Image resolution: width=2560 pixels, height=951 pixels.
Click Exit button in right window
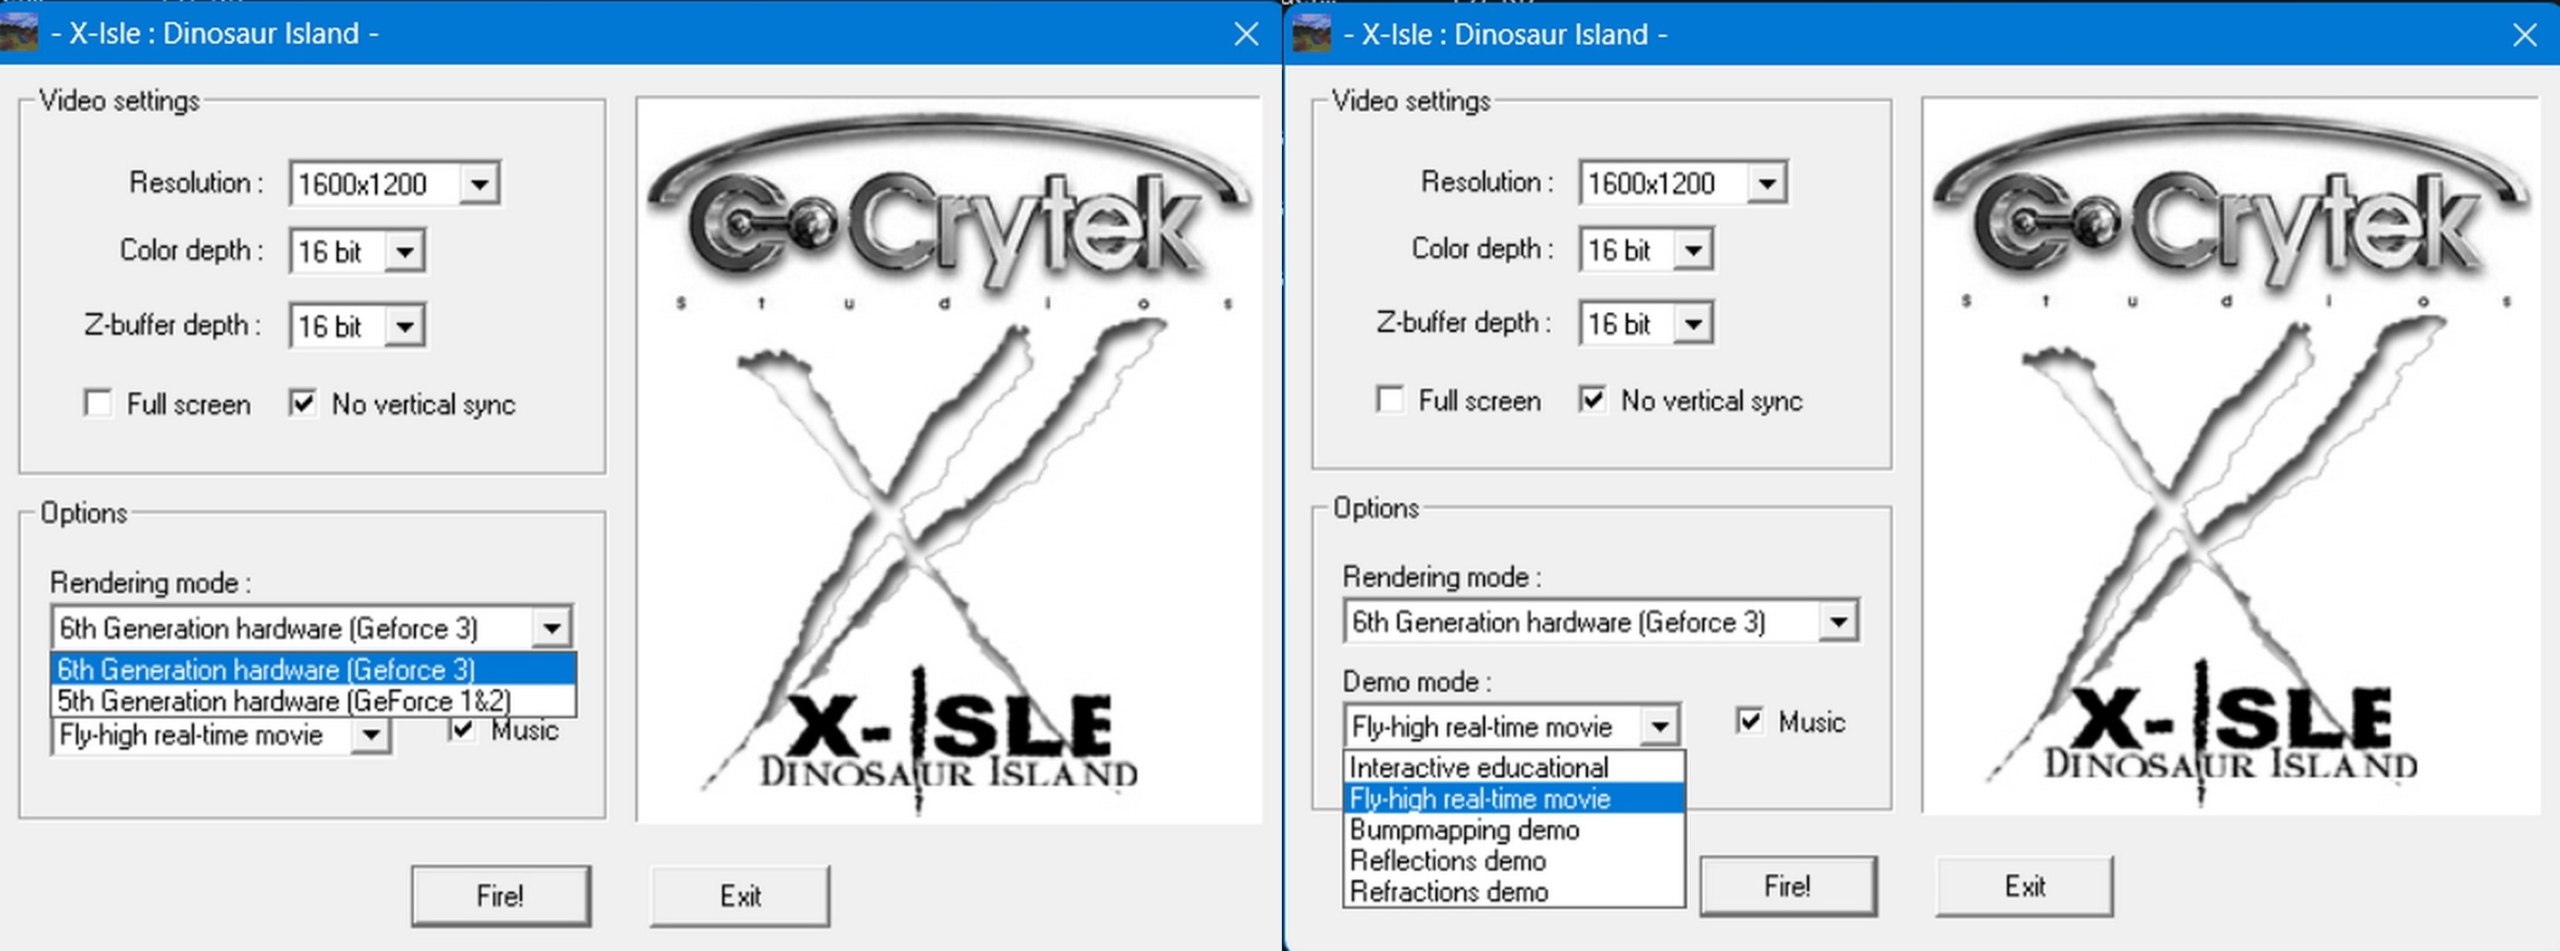click(x=2025, y=885)
